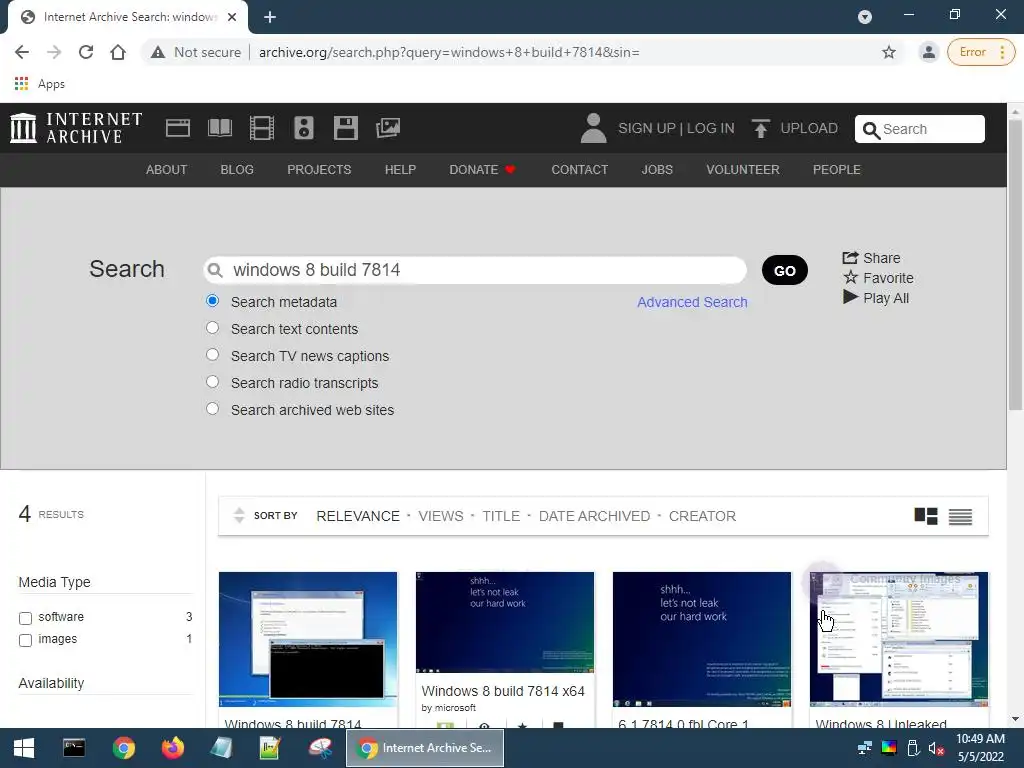Launch Command Prompt from the taskbar
Viewport: 1024px width, 768px height.
pos(74,748)
